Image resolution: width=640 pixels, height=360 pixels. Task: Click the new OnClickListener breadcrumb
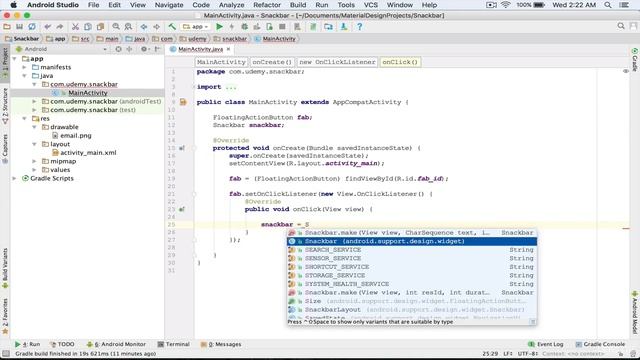click(337, 62)
